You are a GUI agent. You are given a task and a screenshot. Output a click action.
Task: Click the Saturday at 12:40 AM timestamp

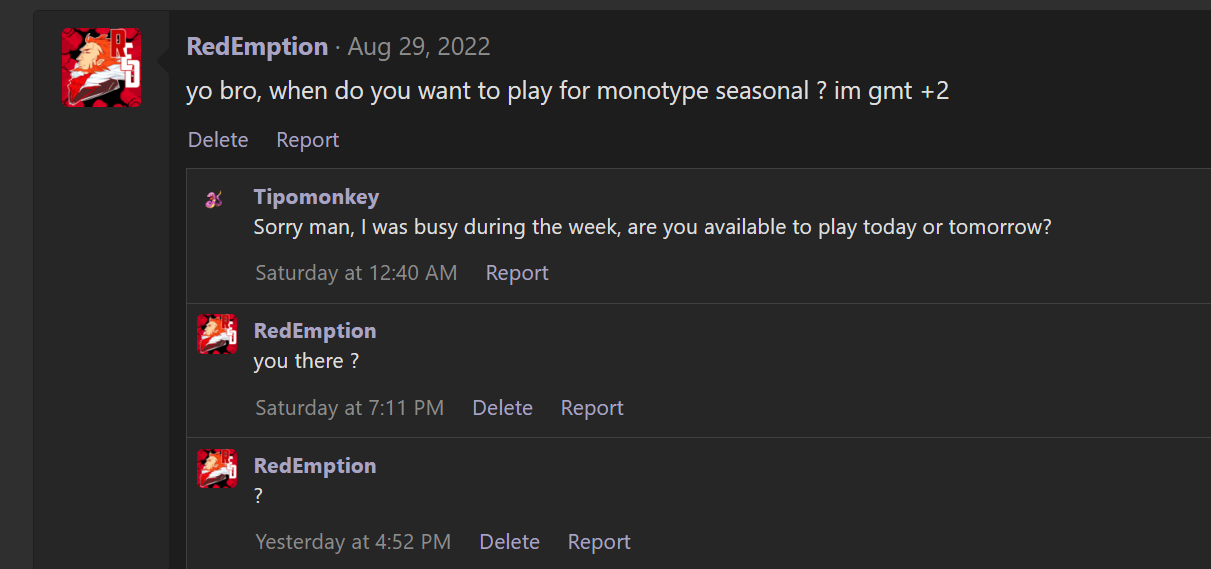click(x=356, y=273)
